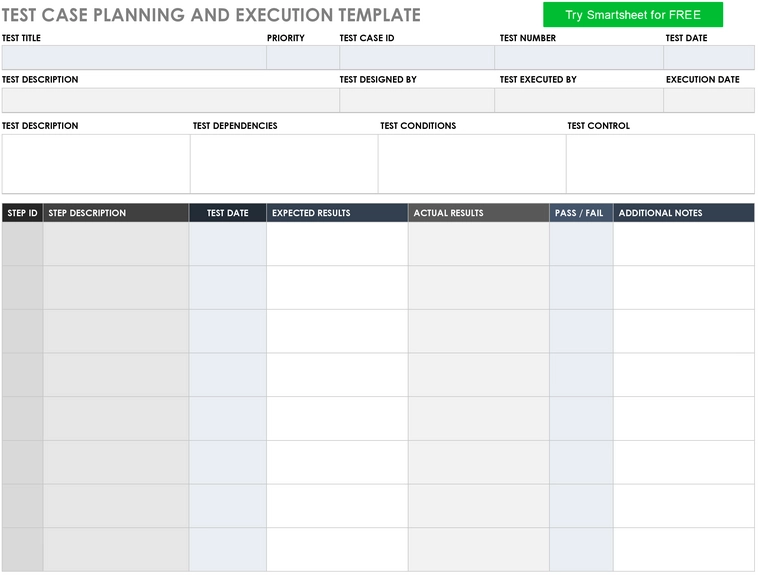758x575 pixels.
Task: Click the TEST EXECUTED BY label
Action: [538, 79]
